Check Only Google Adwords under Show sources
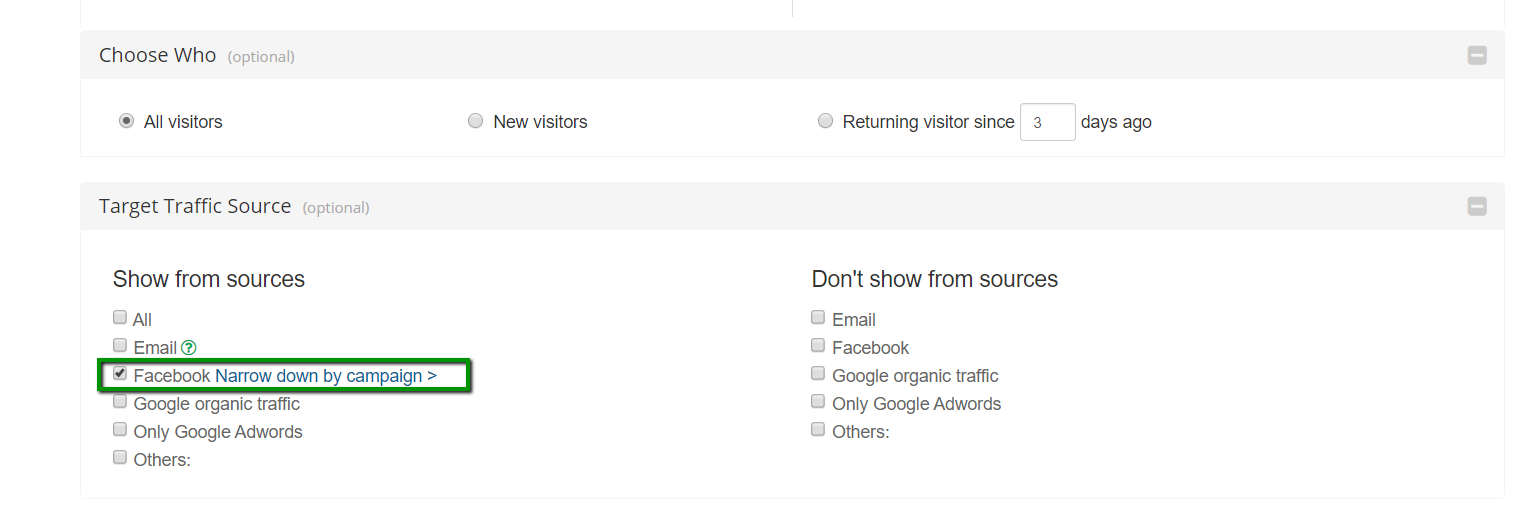 (120, 430)
